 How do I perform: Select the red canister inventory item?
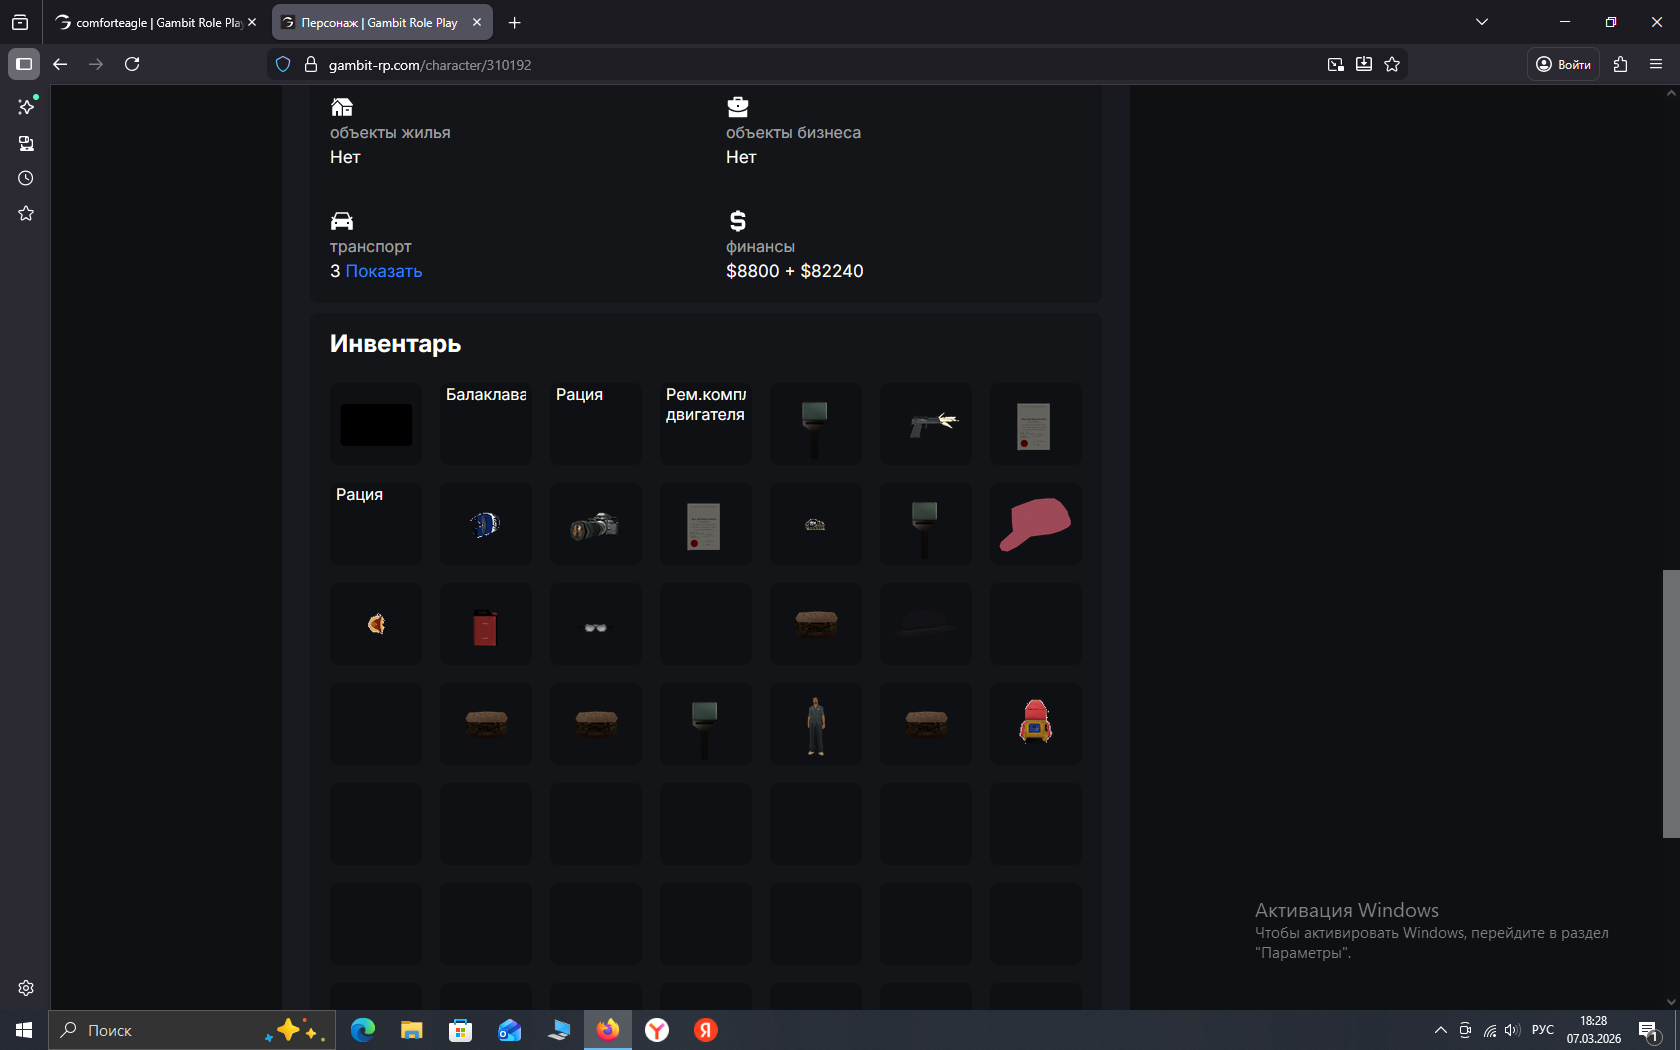pyautogui.click(x=485, y=625)
